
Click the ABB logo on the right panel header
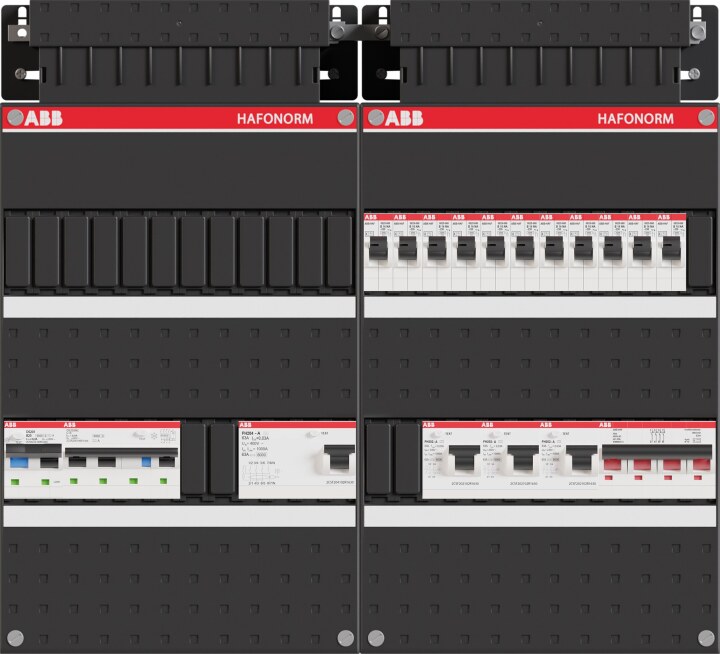pyautogui.click(x=404, y=118)
